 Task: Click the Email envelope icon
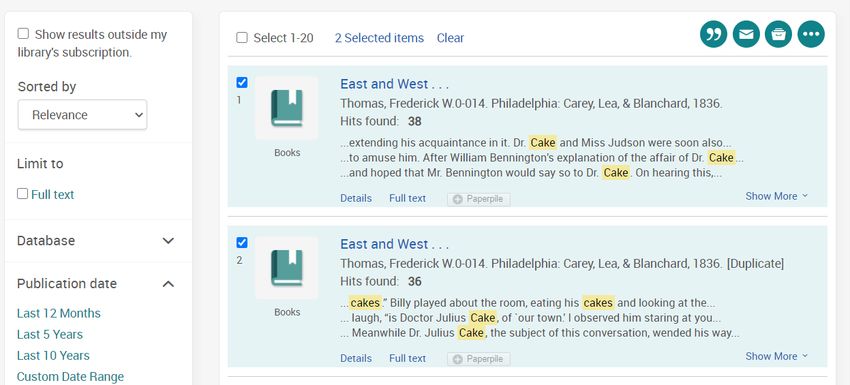[x=746, y=34]
